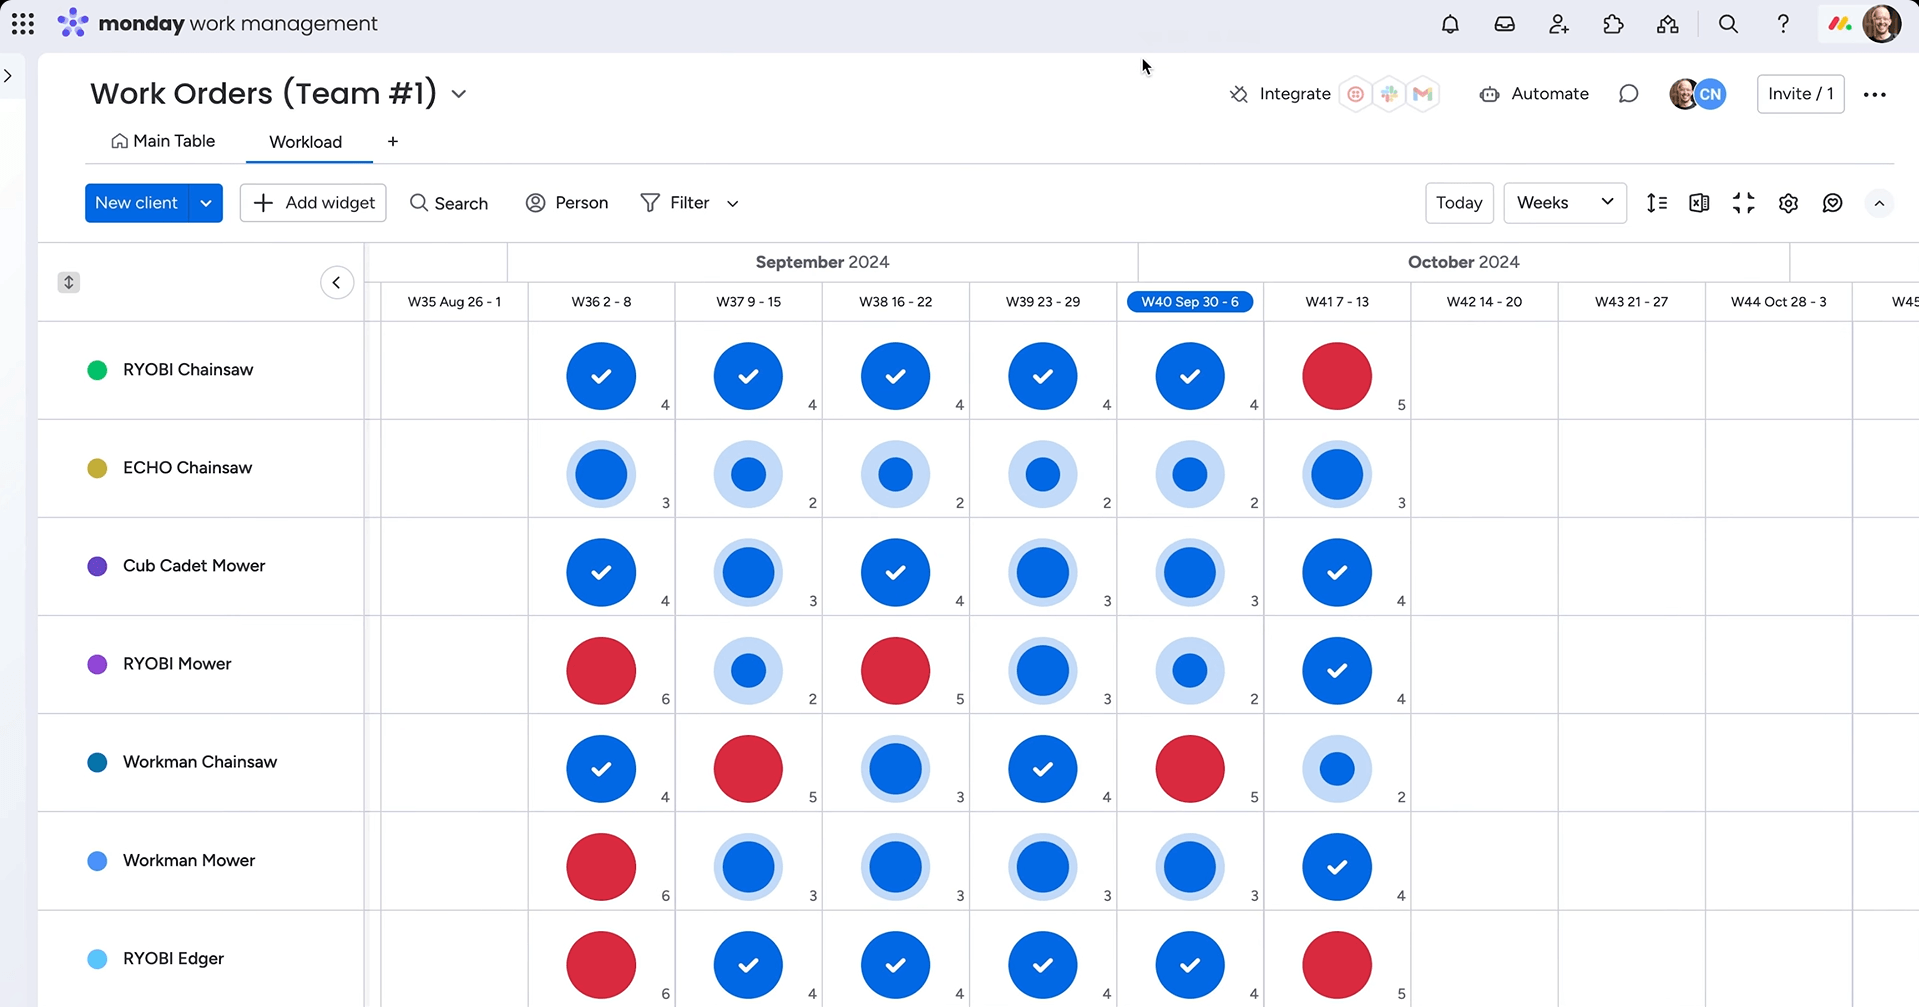Screen dimensions: 1919x1007
Task: Click the Gmail integration icon
Action: tap(1423, 94)
